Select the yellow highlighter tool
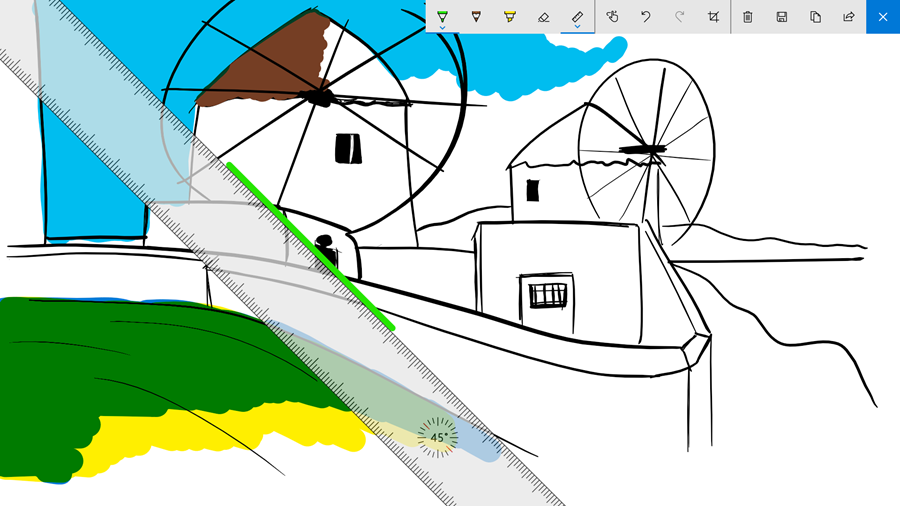 click(510, 16)
